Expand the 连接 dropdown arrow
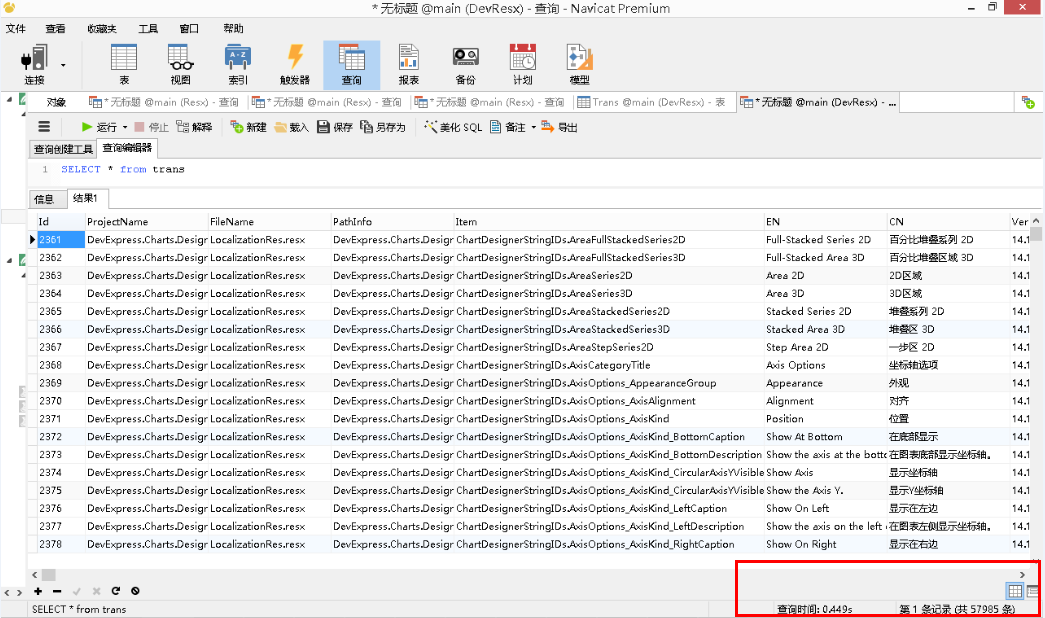The width and height of the screenshot is (1045, 618). pyautogui.click(x=63, y=65)
